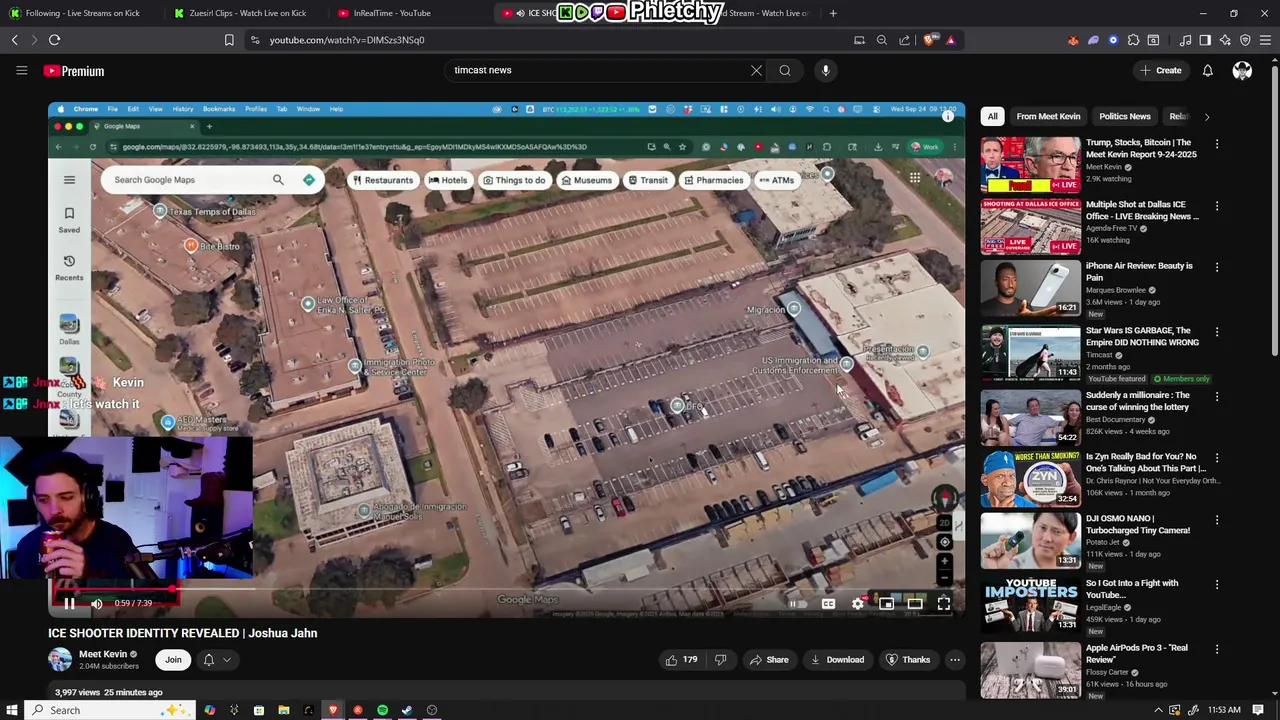Open YouTube notifications bell
This screenshot has height=720, width=1280.
click(1207, 70)
